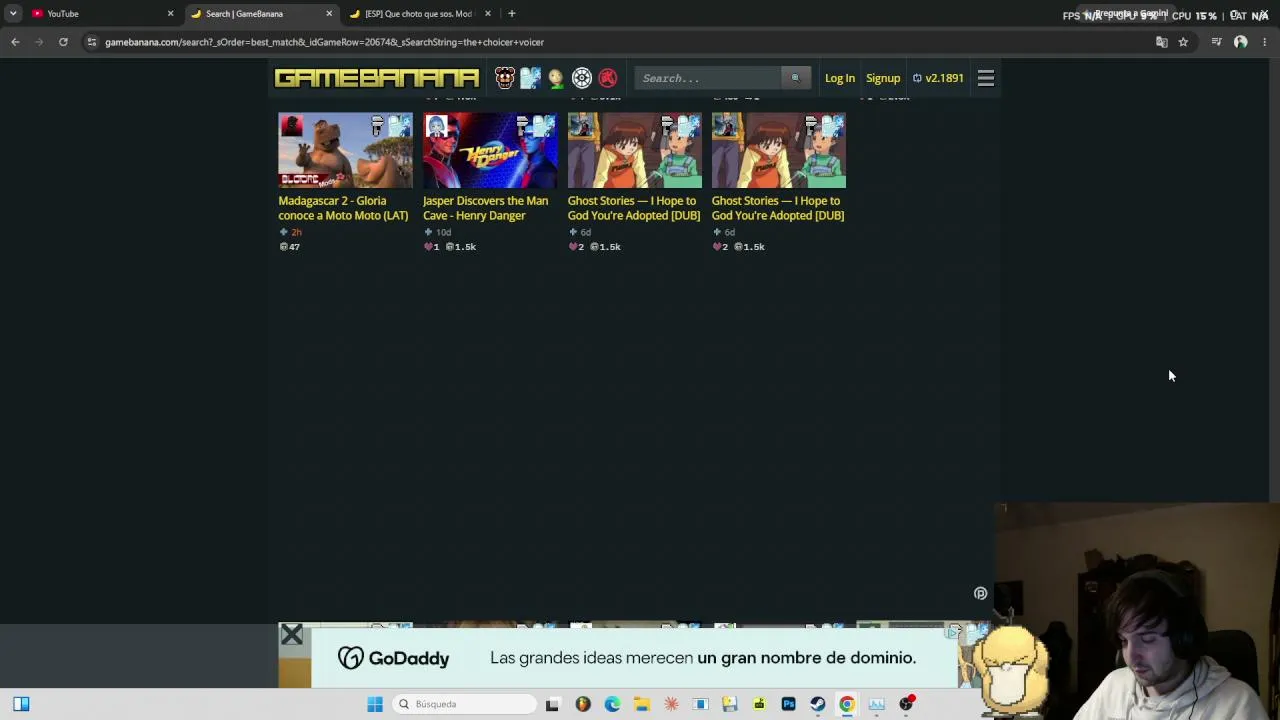The width and height of the screenshot is (1280, 720).
Task: Bookmark this page with the star icon
Action: tap(1183, 42)
